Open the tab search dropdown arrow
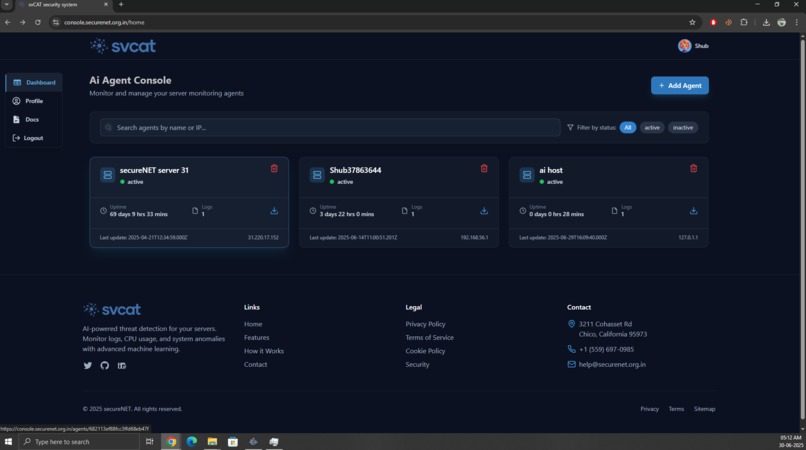Viewport: 806px width, 450px height. (7, 4)
